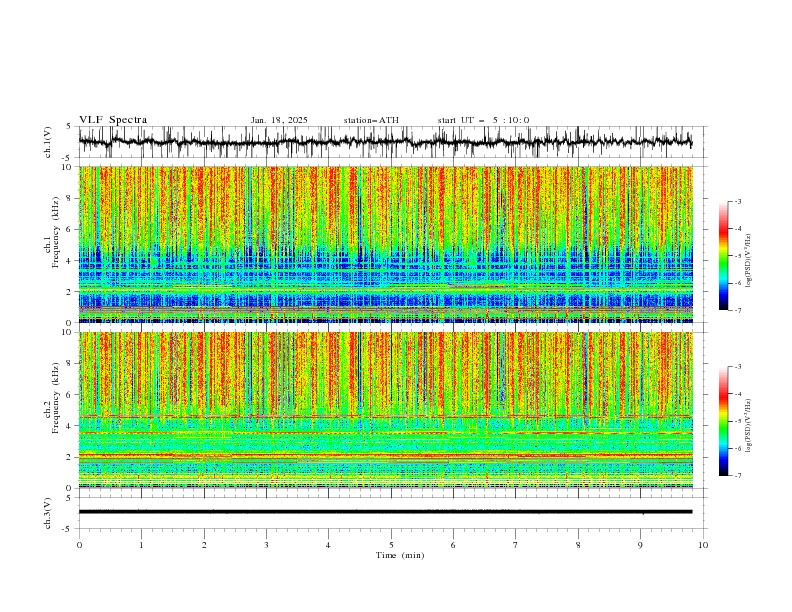This screenshot has height=612, width=792.
Task: Click time axis tick label "7"
Action: (x=516, y=545)
